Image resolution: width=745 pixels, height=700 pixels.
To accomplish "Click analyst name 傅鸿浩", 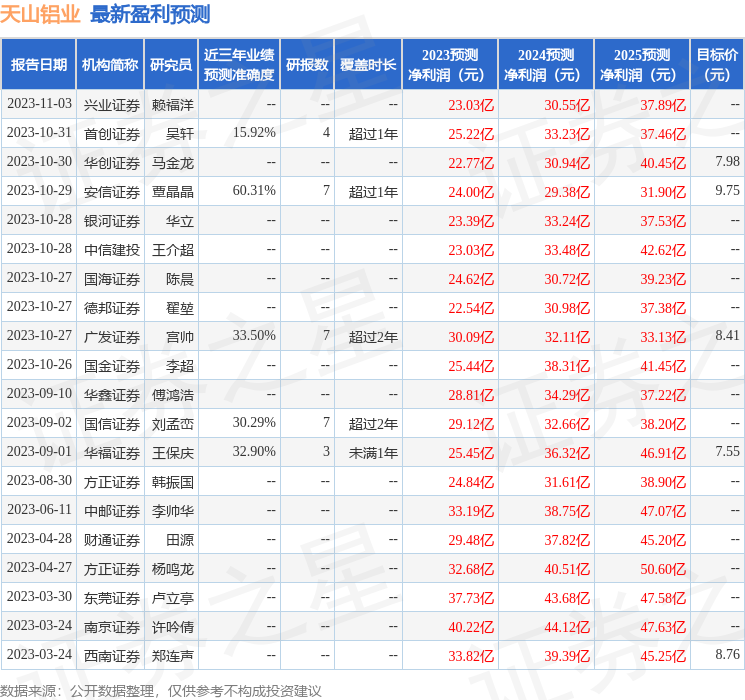I will click(x=172, y=395).
